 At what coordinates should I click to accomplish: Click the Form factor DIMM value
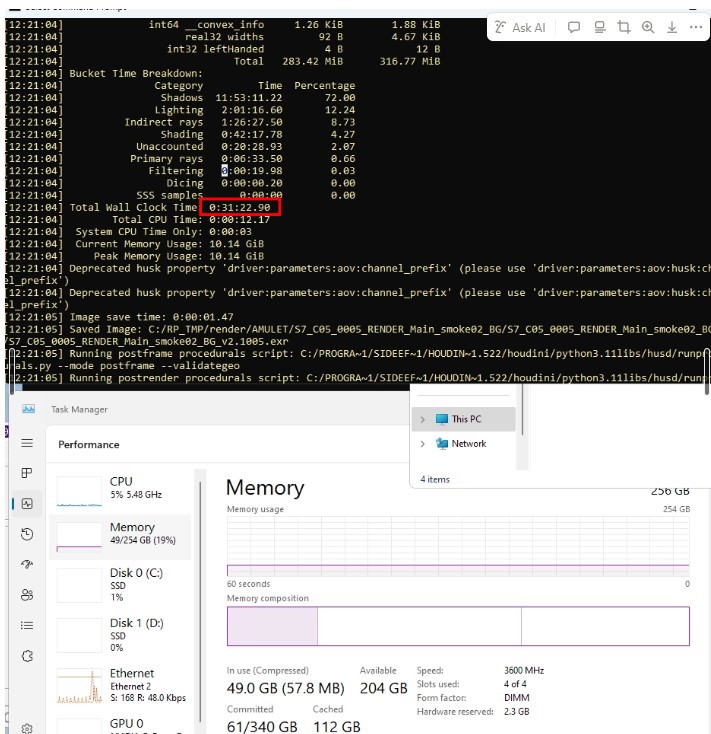click(x=517, y=697)
